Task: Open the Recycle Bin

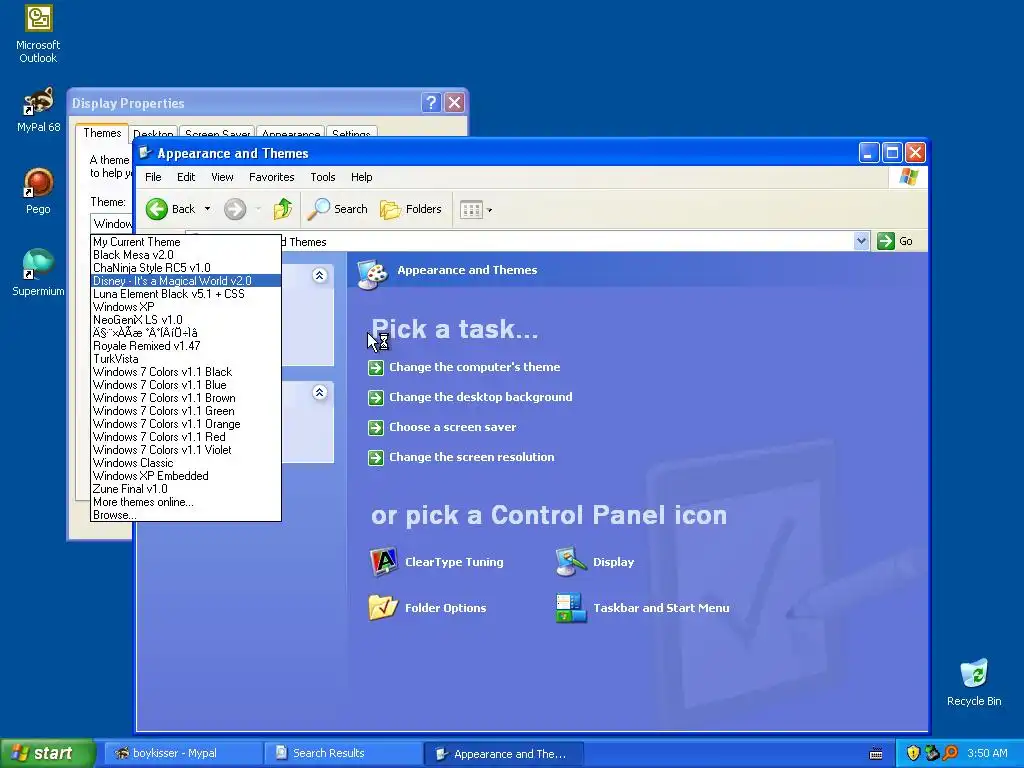Action: click(974, 682)
